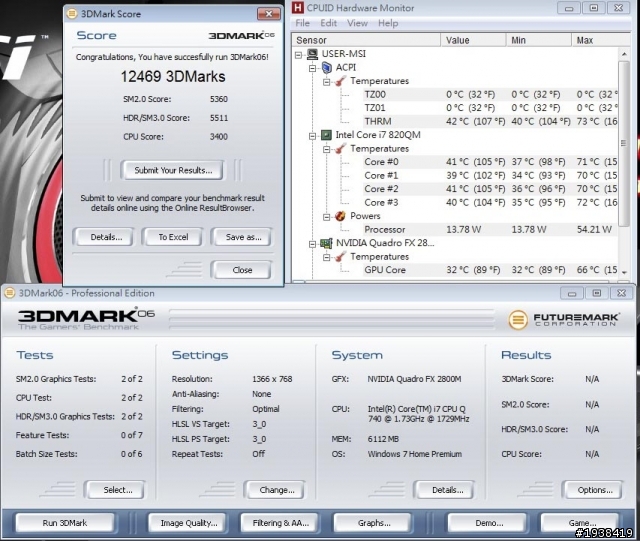Open Image Quality tool
Screen dimensions: 640x541
tap(187, 523)
